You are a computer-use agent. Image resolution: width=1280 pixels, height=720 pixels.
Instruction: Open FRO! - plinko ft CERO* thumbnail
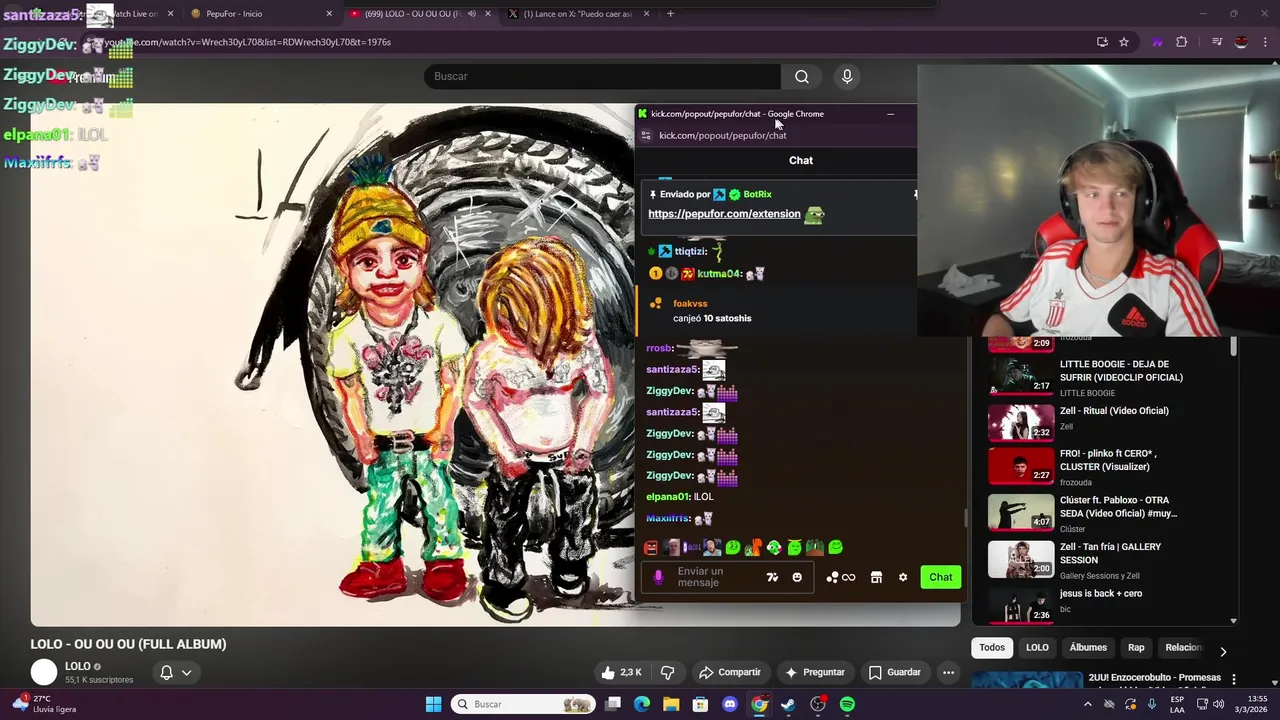click(x=1021, y=466)
